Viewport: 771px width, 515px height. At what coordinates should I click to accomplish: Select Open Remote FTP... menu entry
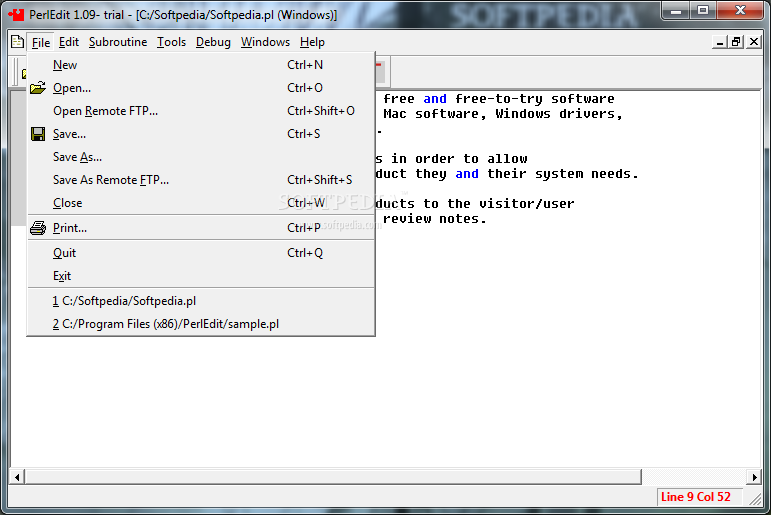(201, 111)
